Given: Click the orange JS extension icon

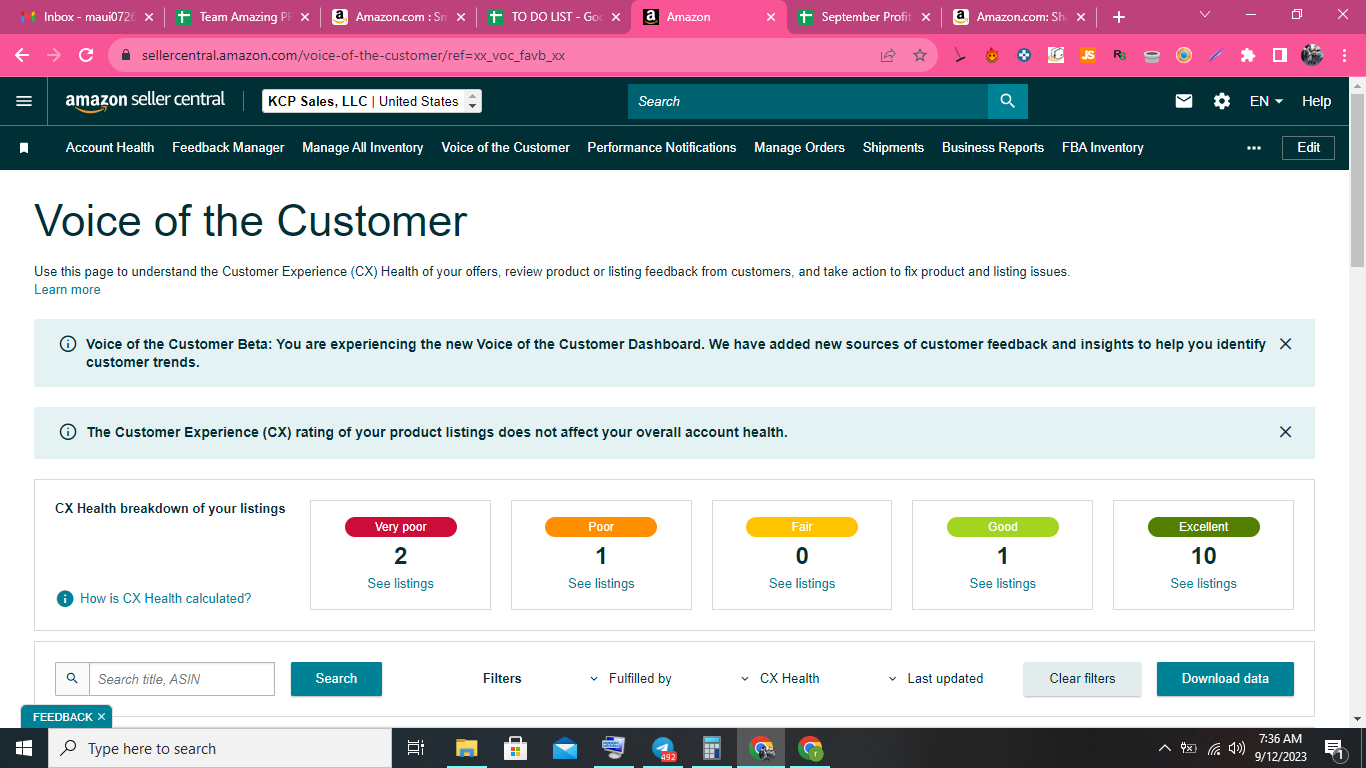Looking at the screenshot, I should (x=1088, y=56).
